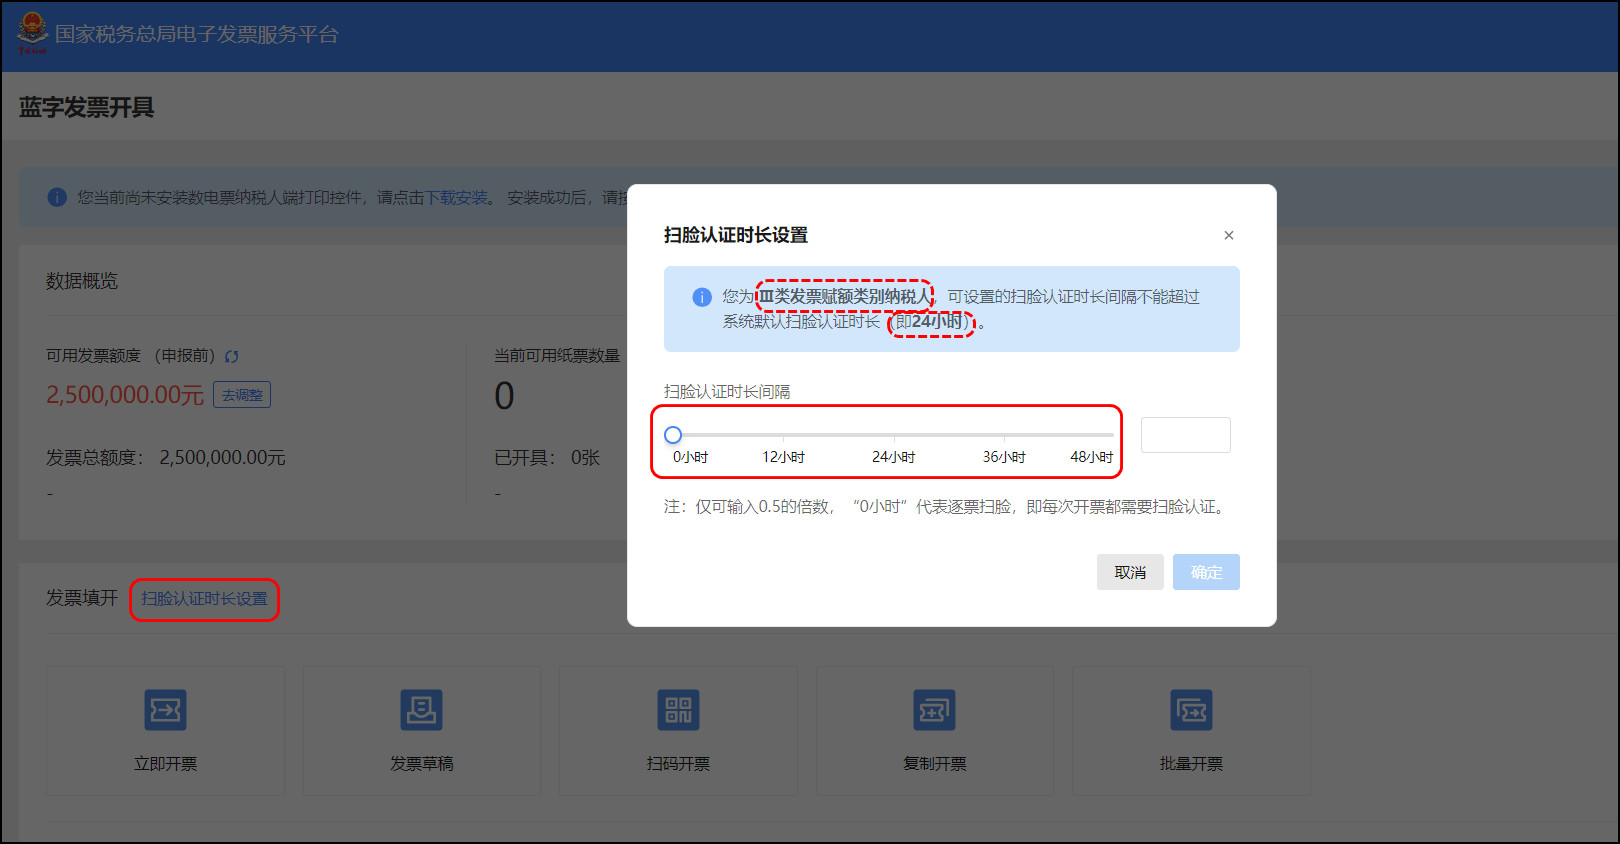Viewport: 1620px width, 844px height.
Task: Click the slider handle at 0小时
Action: tap(673, 435)
